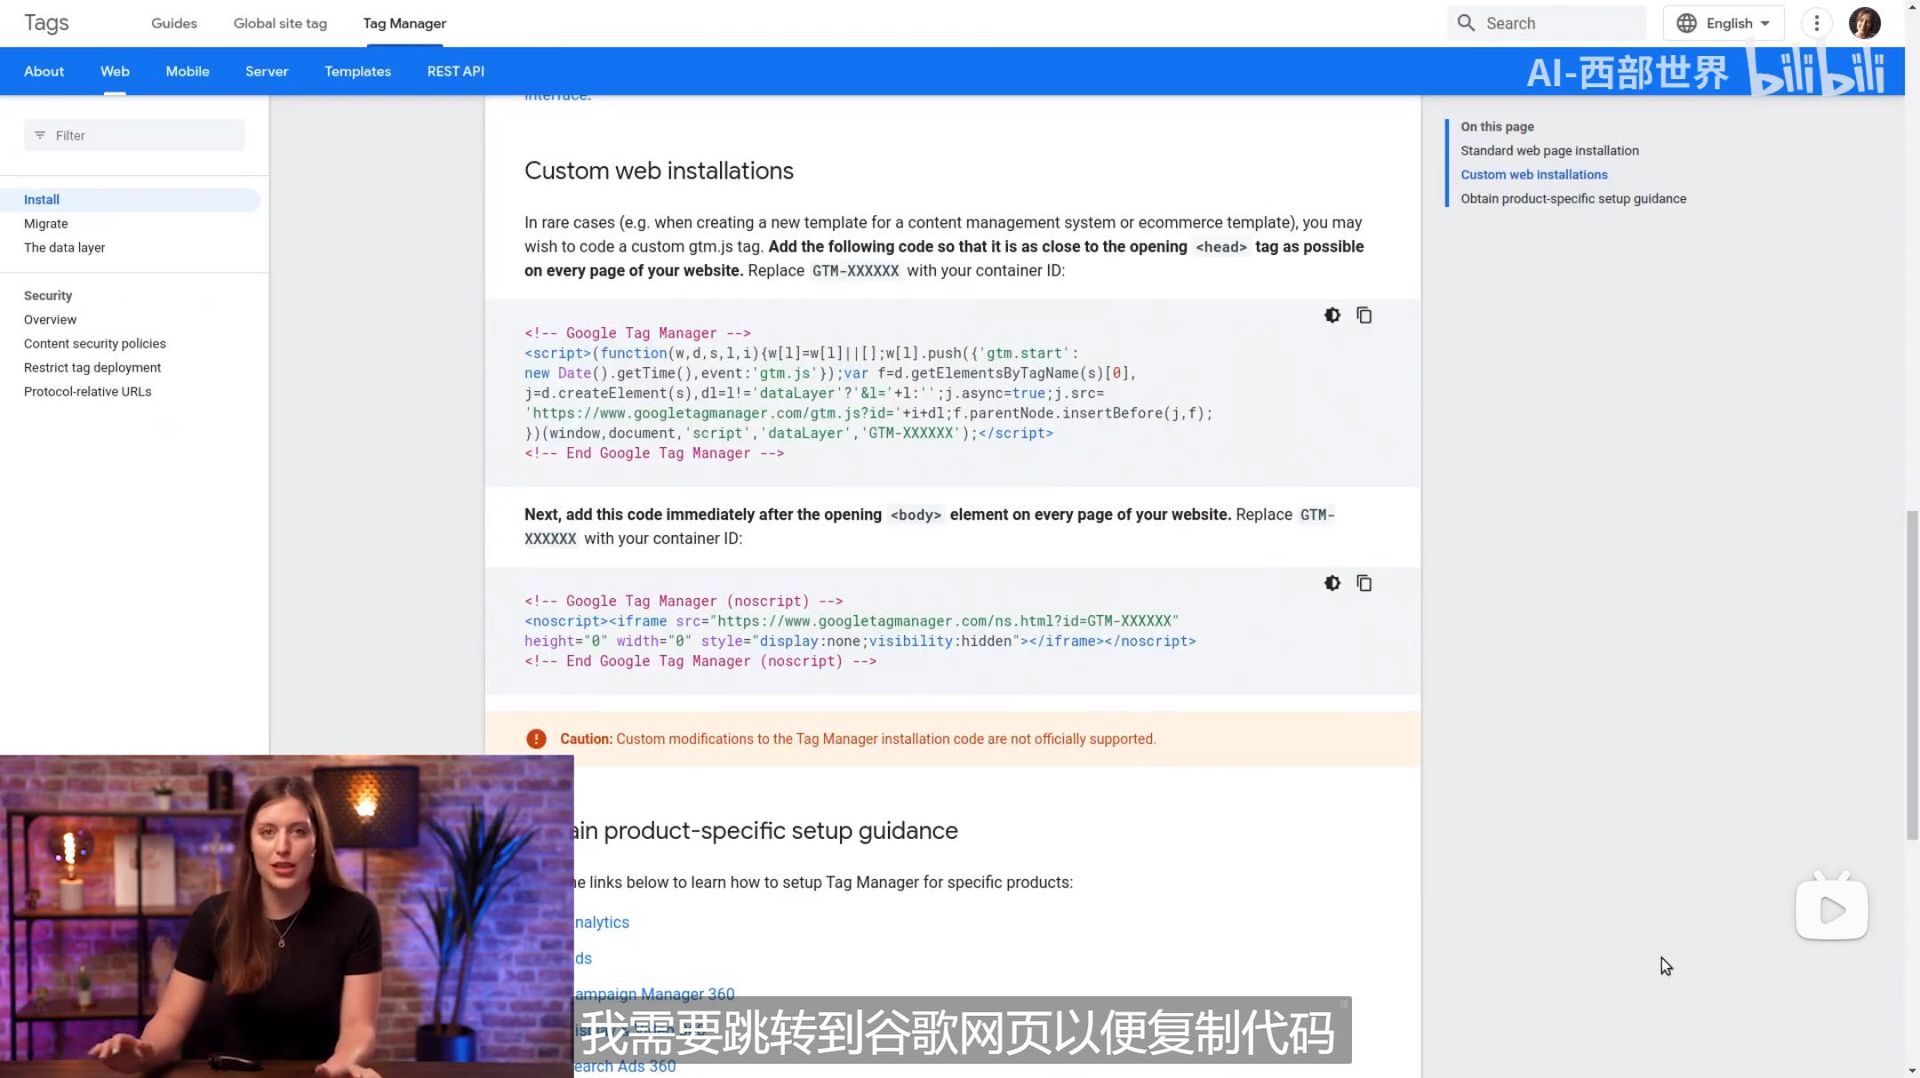Image resolution: width=1920 pixels, height=1078 pixels.
Task: Open the English language dropdown arrow
Action: tap(1765, 23)
